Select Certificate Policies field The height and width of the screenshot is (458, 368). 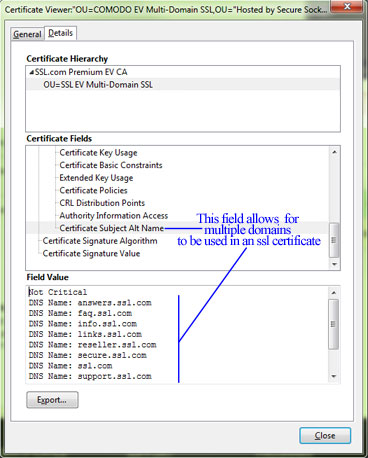point(93,191)
